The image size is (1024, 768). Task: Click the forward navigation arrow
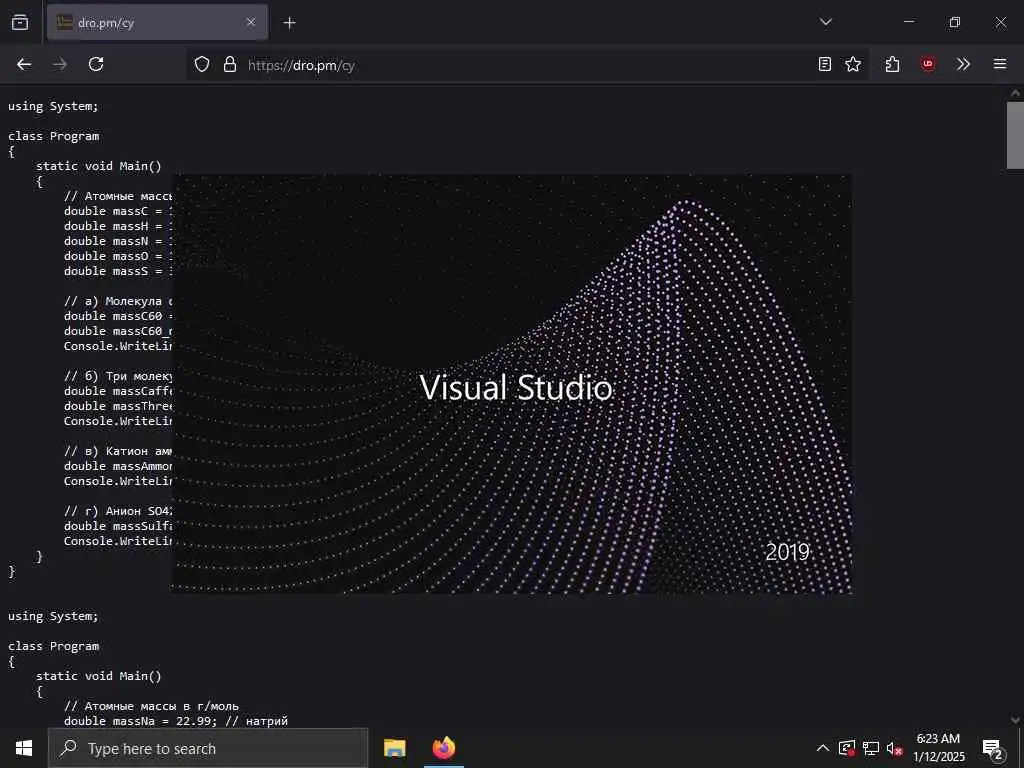(60, 64)
